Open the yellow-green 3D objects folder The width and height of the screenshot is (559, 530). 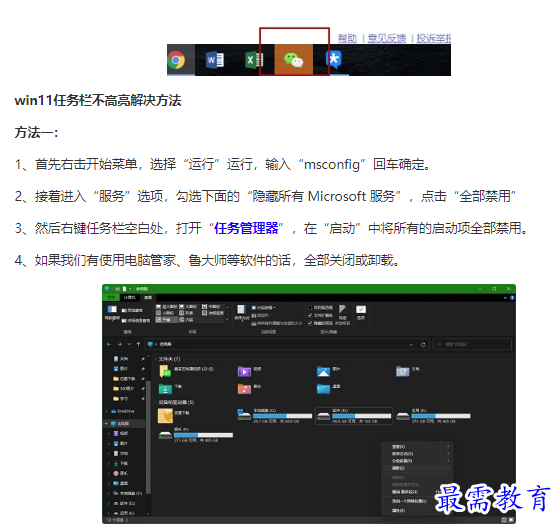coord(165,371)
